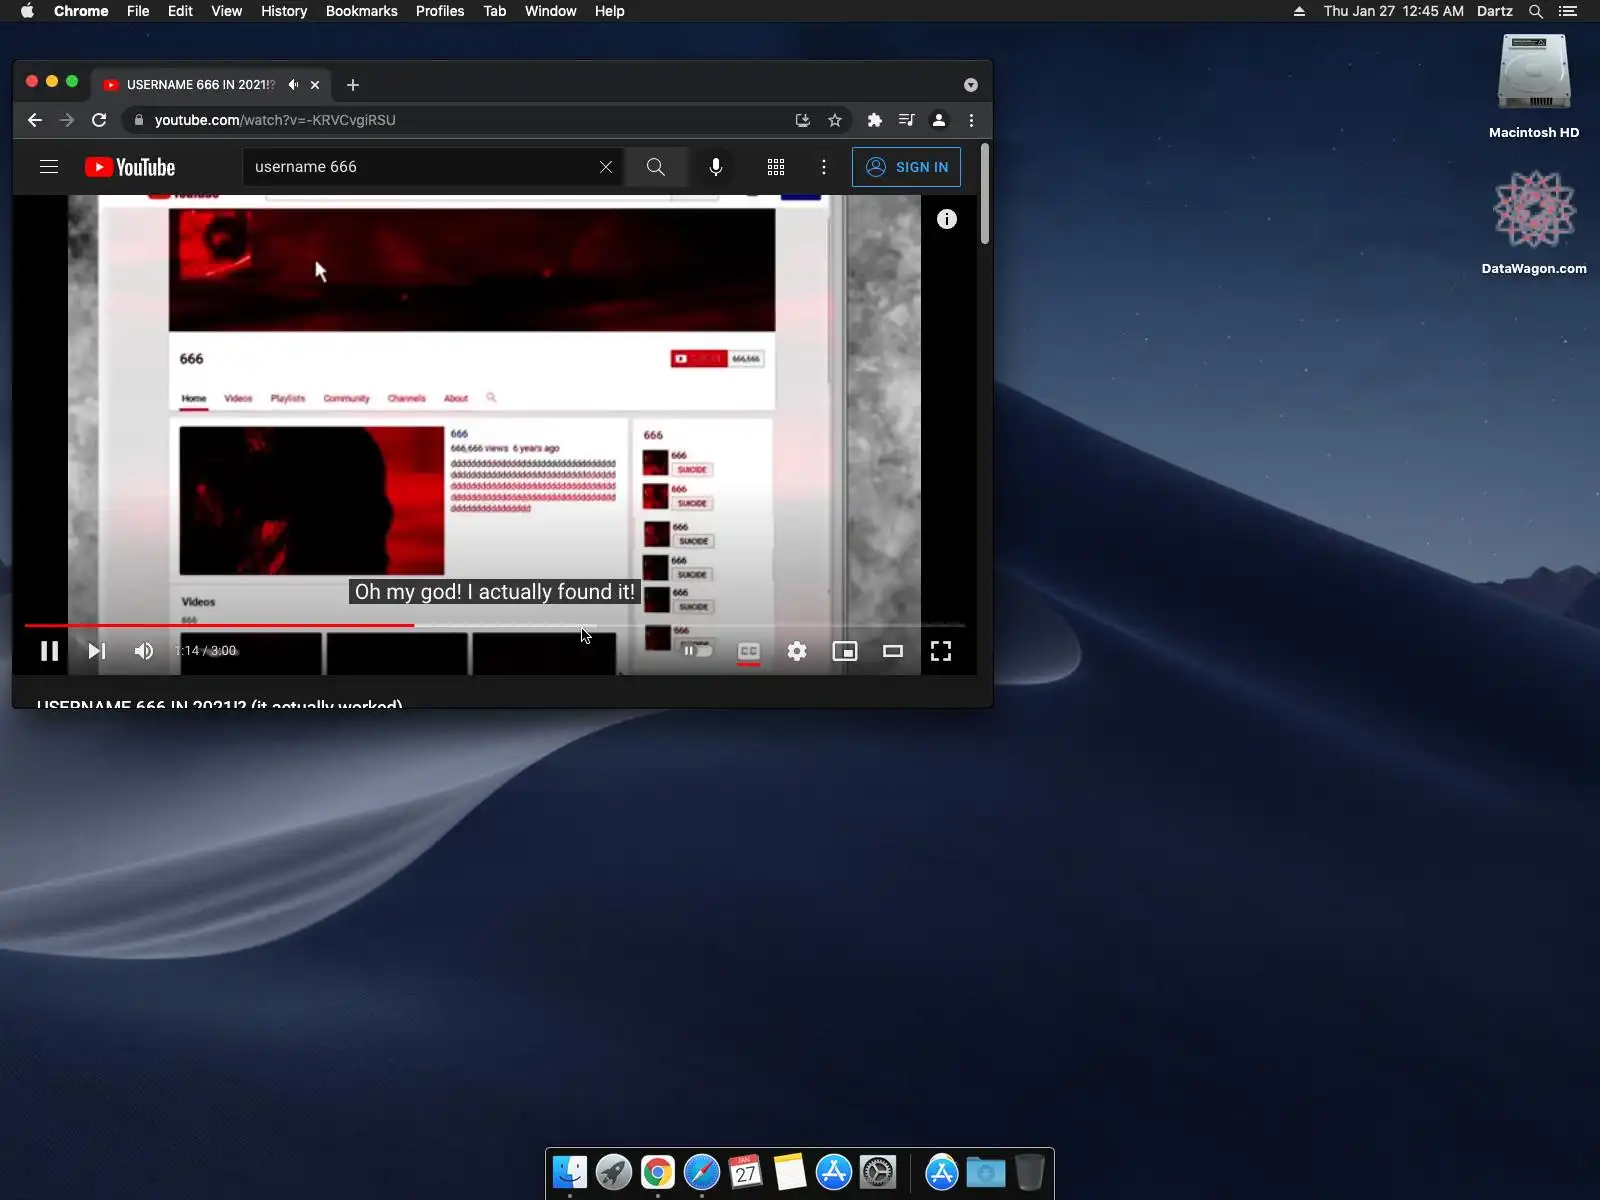The image size is (1600, 1200).
Task: Open the Profiles menu
Action: point(440,11)
